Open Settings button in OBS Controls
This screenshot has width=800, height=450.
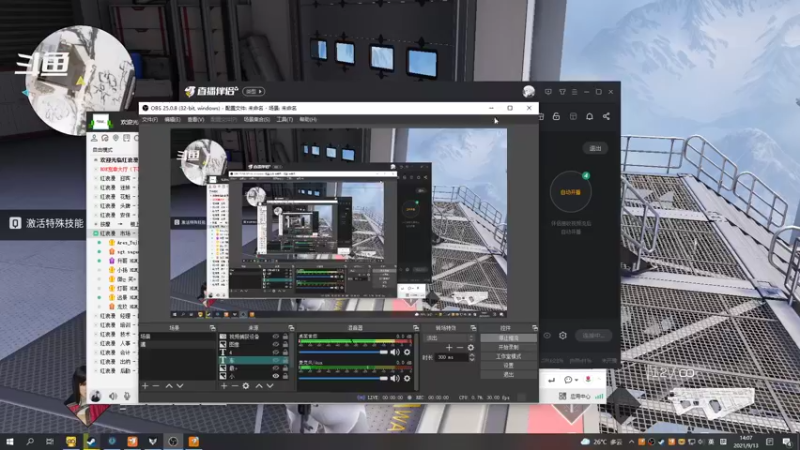[x=508, y=365]
